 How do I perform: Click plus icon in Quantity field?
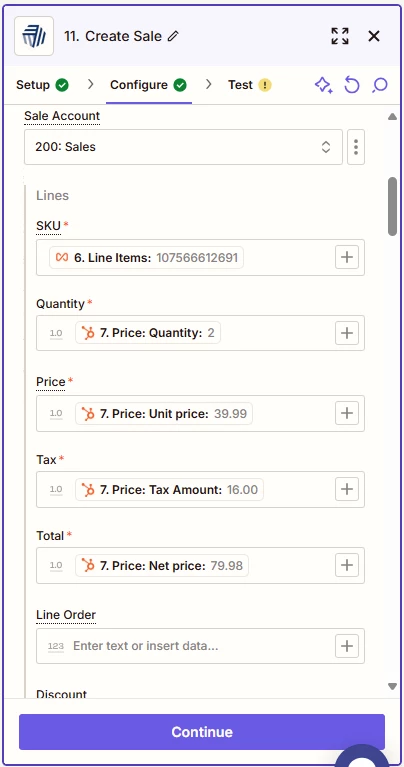347,333
